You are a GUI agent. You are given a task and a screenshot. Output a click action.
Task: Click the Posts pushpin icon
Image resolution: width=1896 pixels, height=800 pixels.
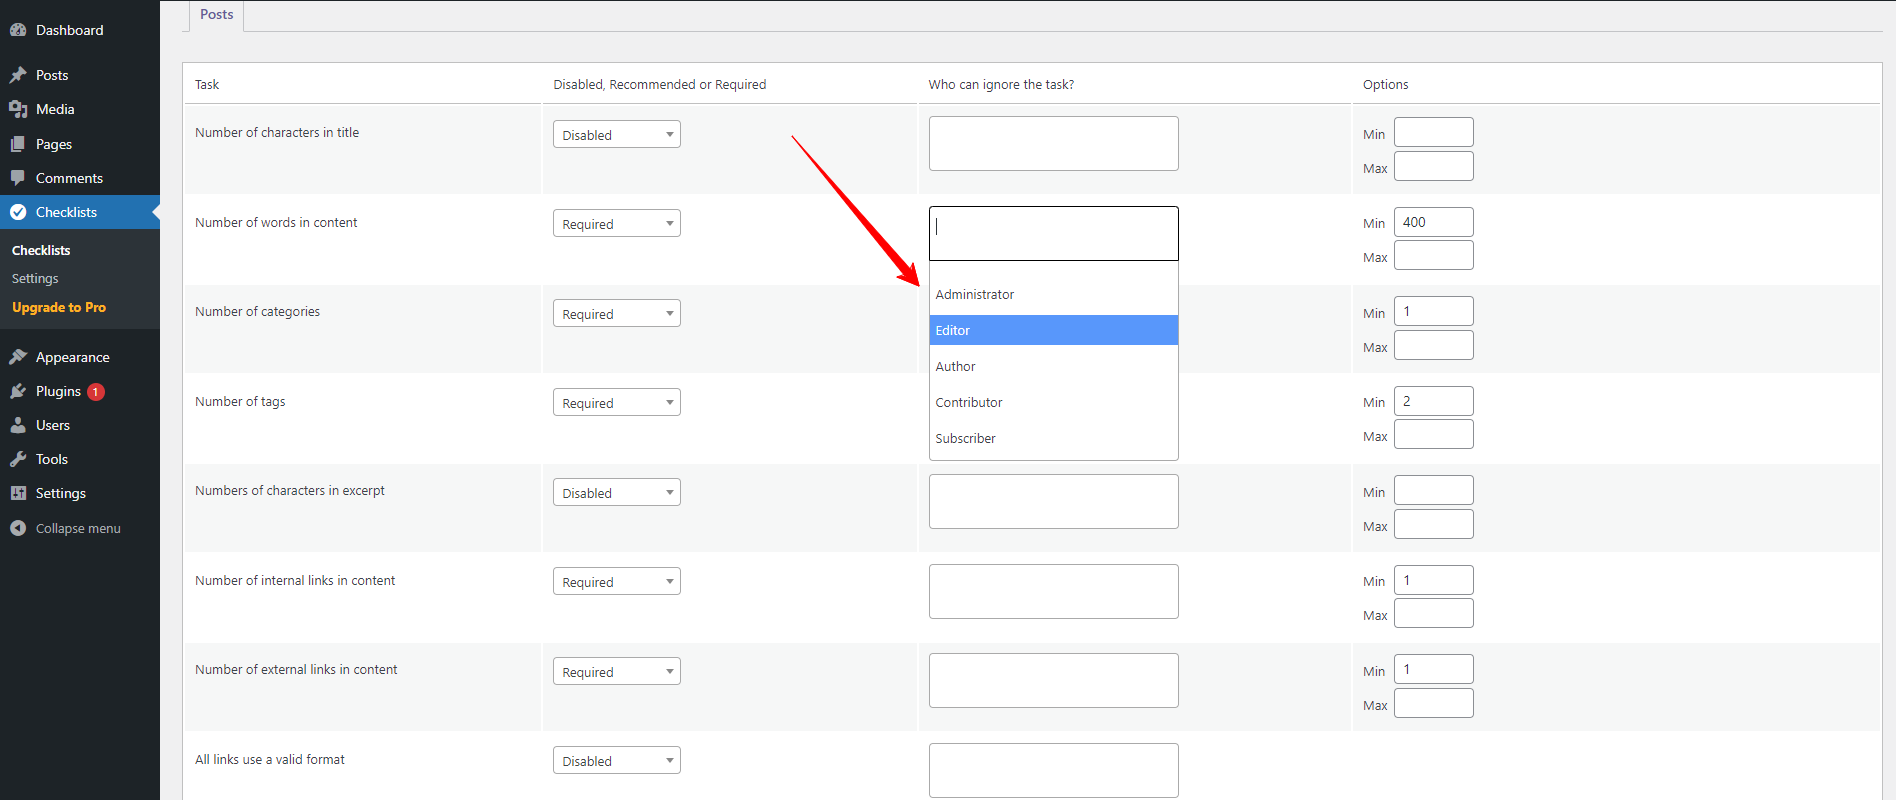(18, 75)
